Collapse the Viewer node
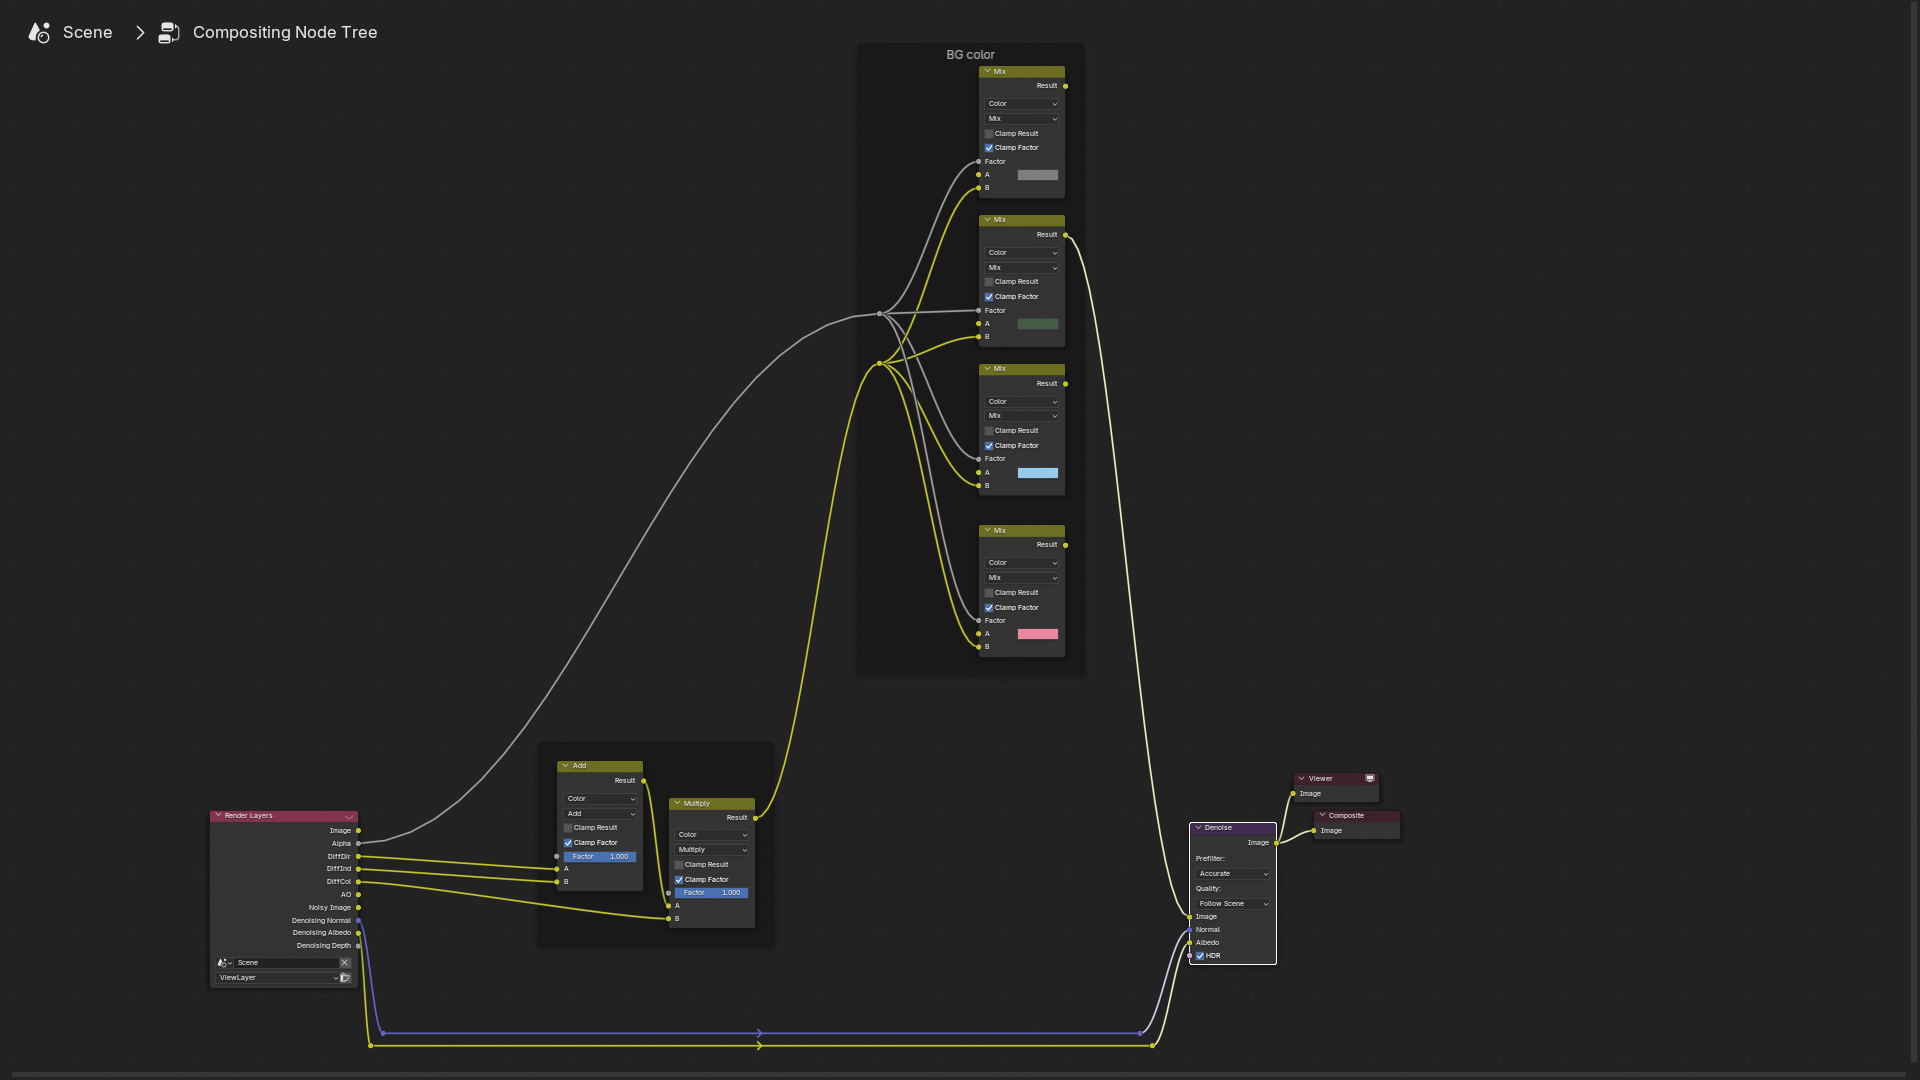The width and height of the screenshot is (1920, 1080). point(1301,779)
